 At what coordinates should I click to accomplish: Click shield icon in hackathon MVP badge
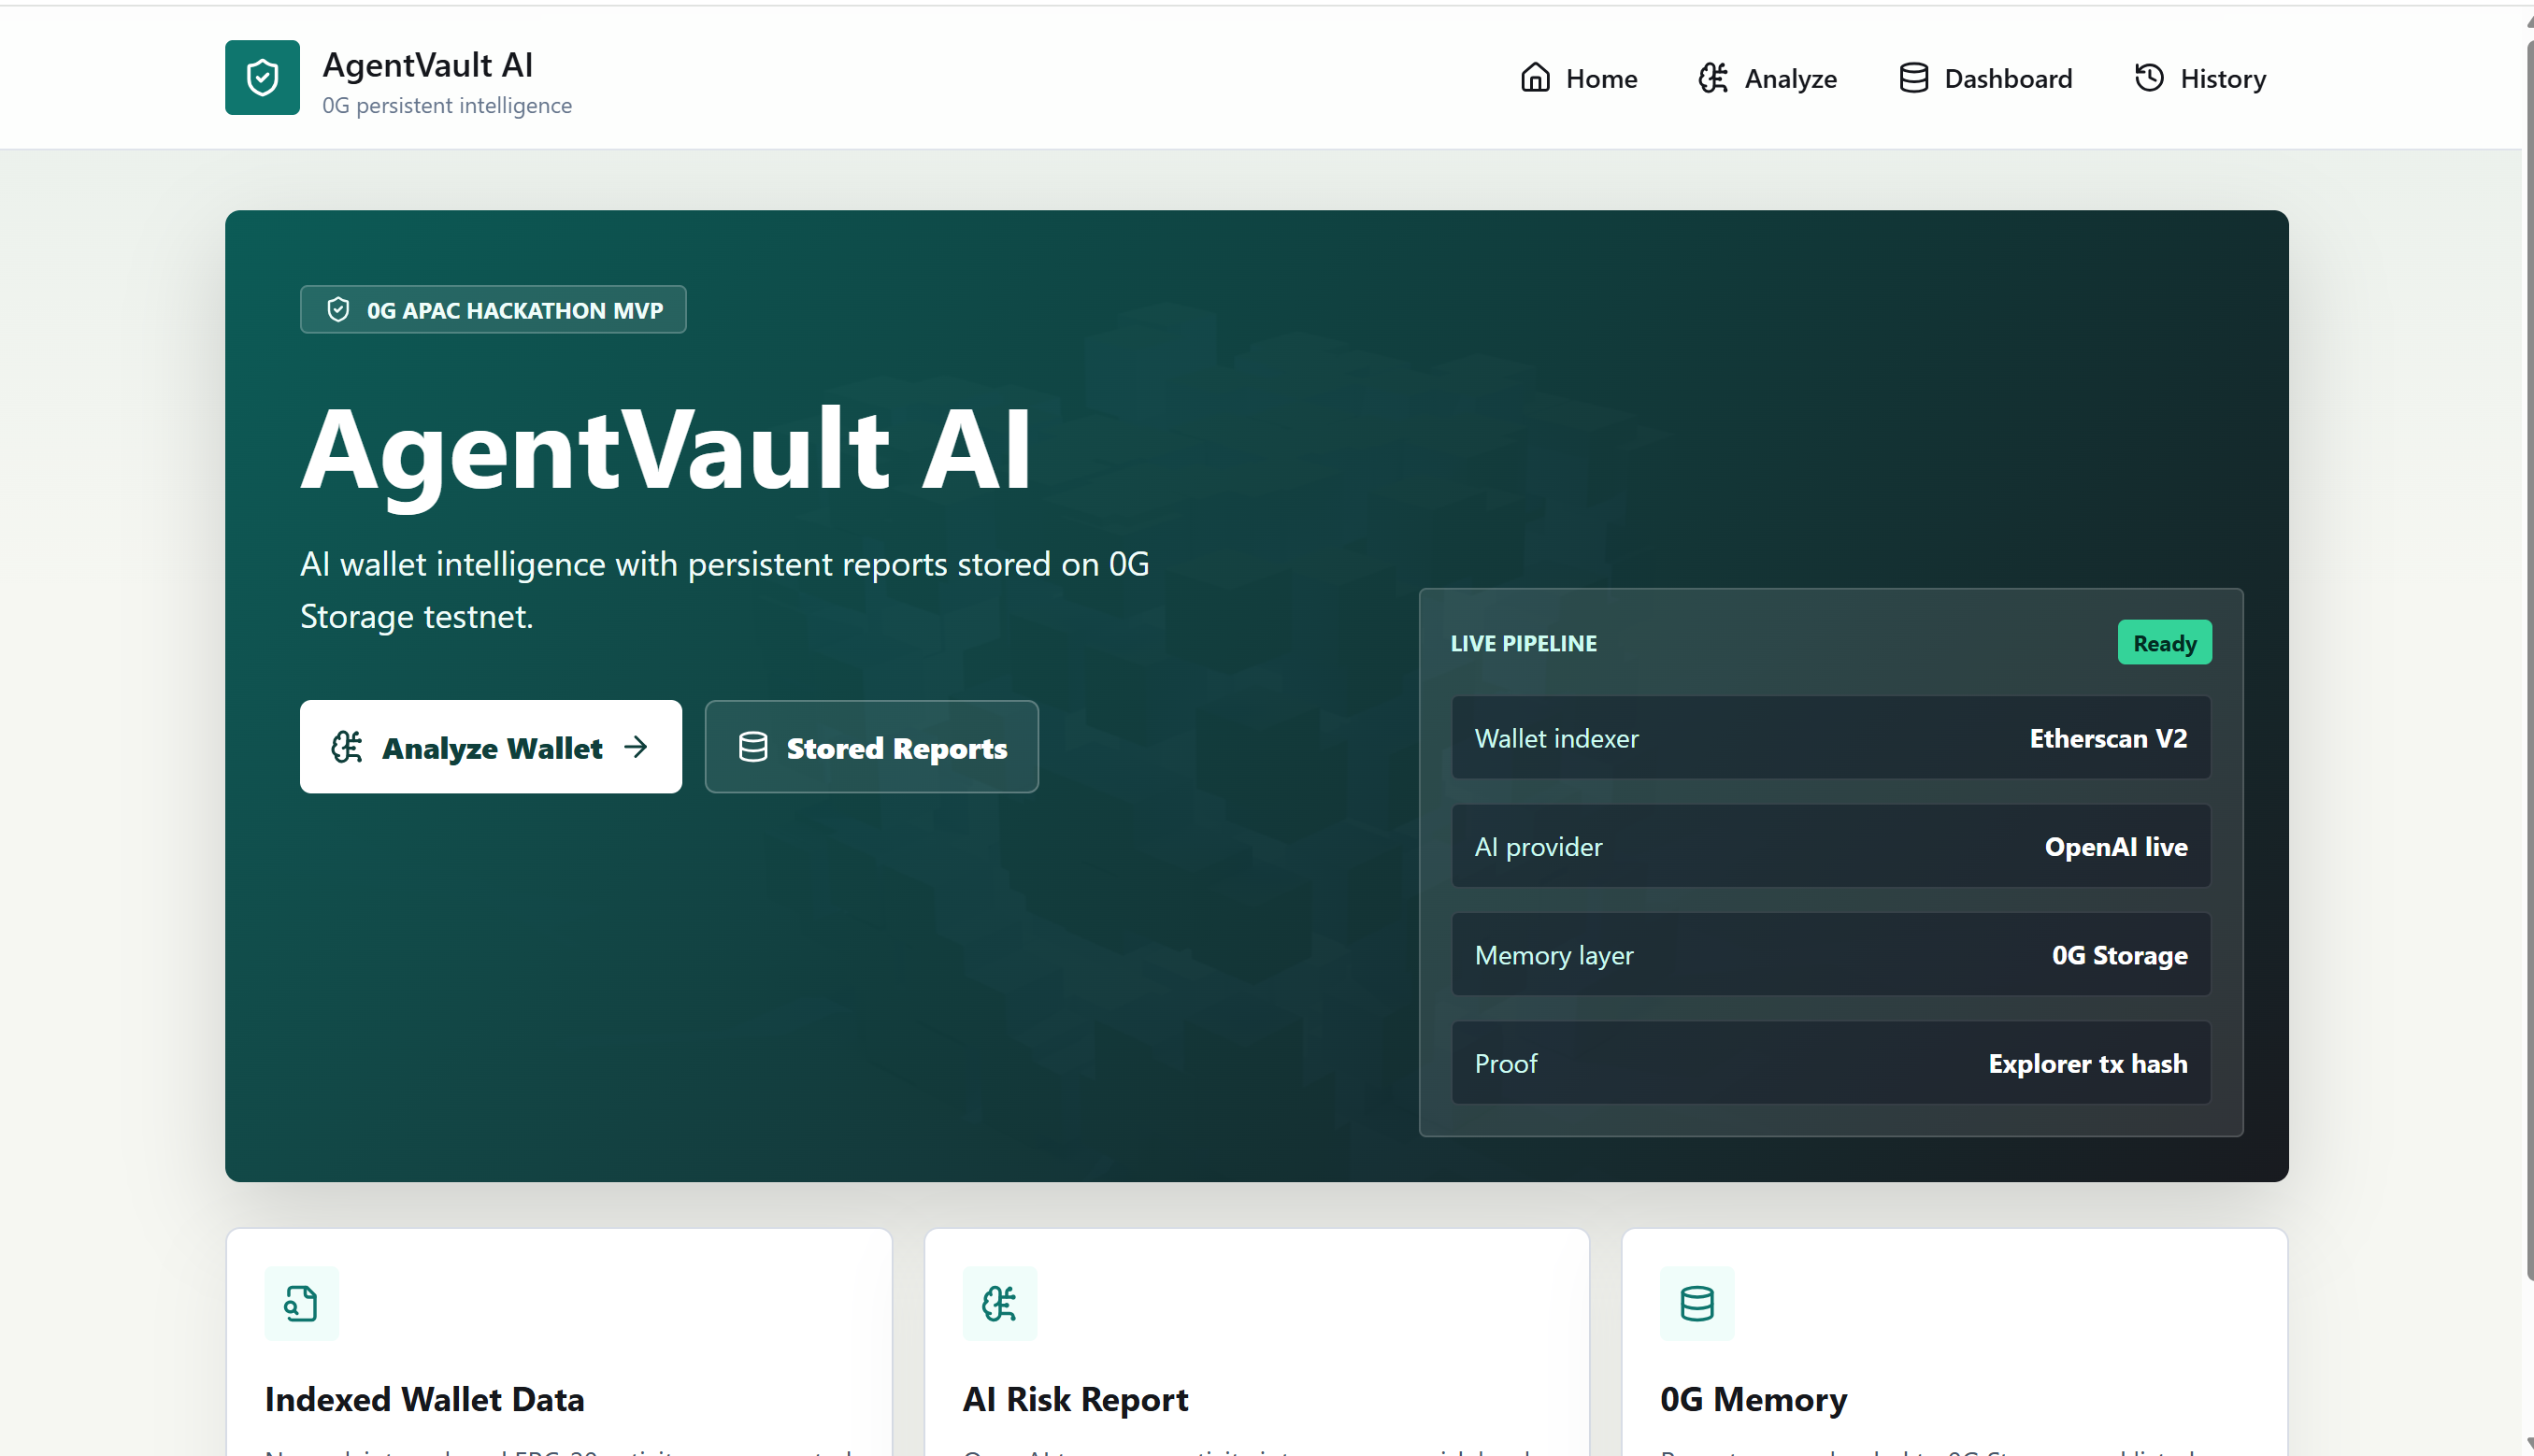point(338,310)
